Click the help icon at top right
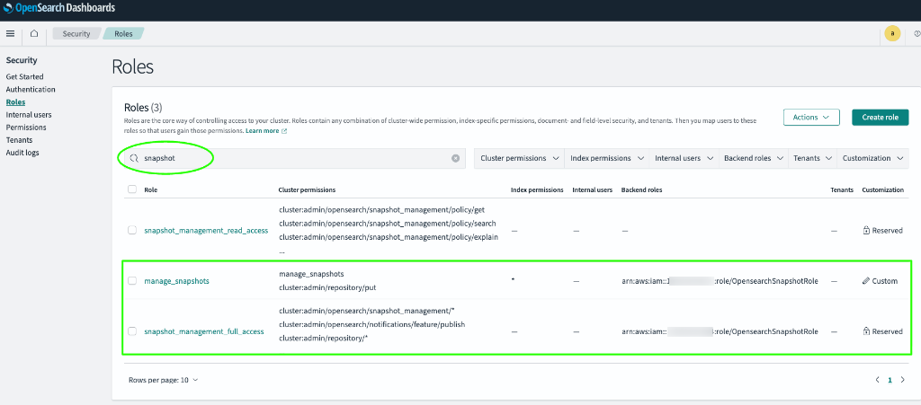Viewport: 921px width, 405px height. (x=917, y=33)
